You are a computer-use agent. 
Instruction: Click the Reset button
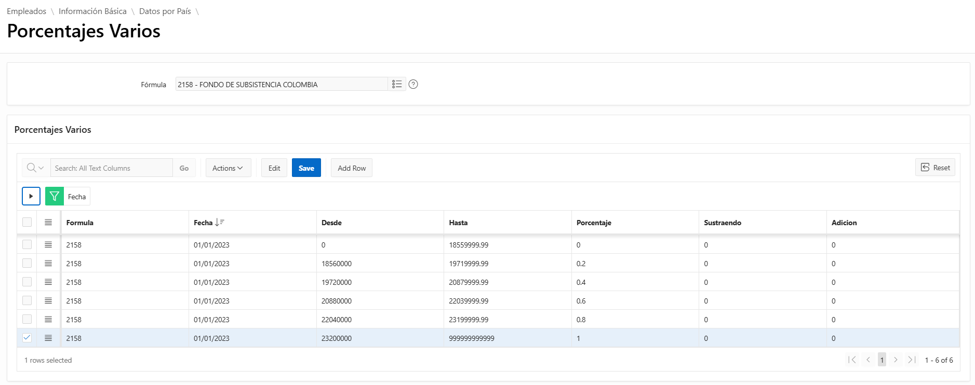[935, 167]
